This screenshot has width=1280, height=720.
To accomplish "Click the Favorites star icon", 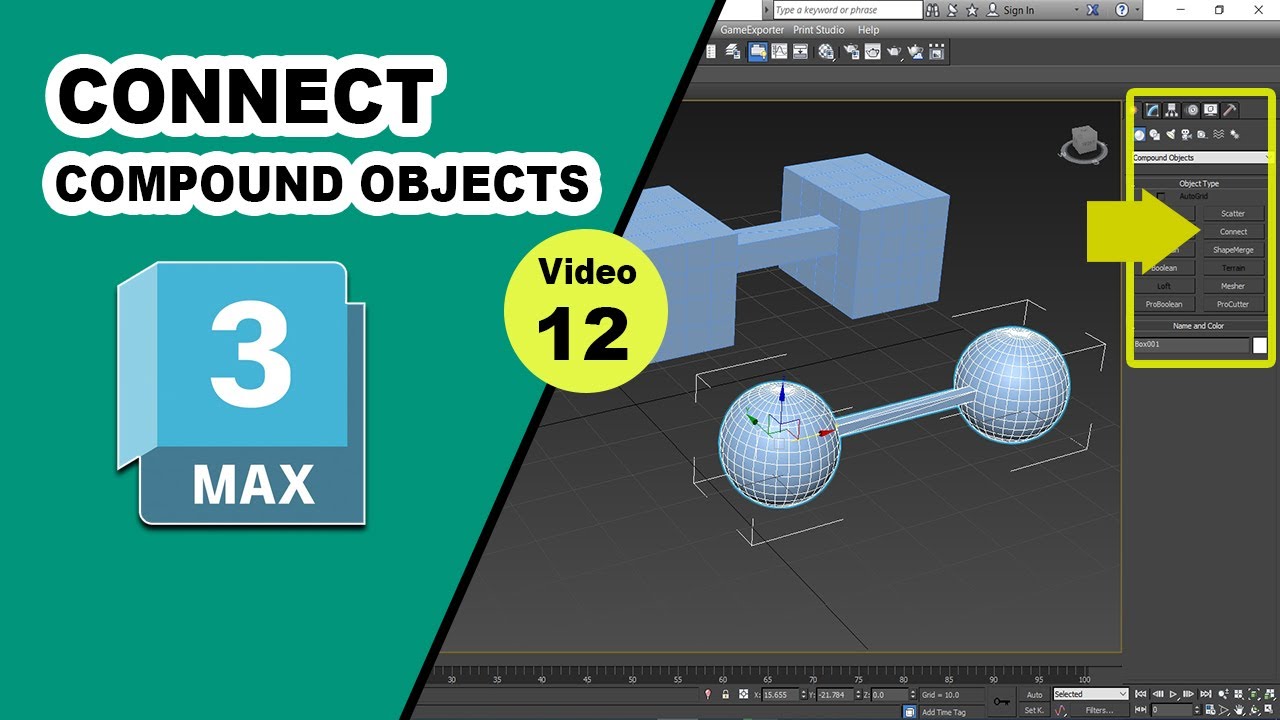I will pyautogui.click(x=972, y=10).
